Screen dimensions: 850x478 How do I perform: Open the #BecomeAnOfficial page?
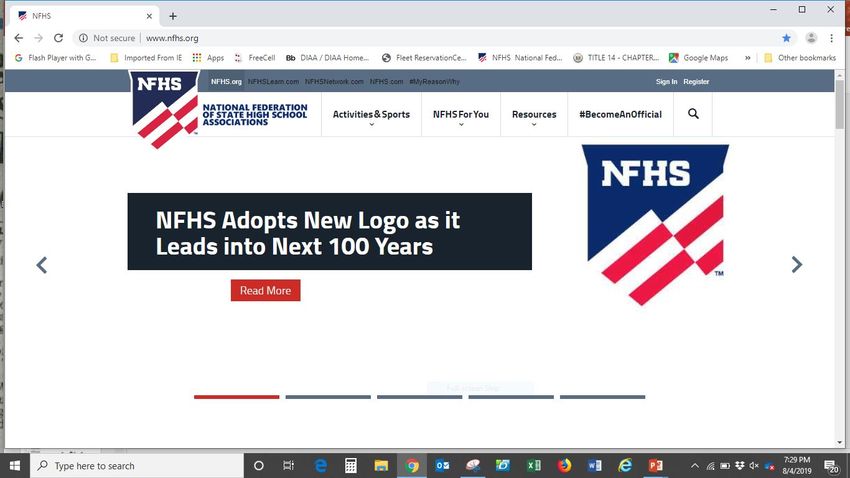coord(620,114)
